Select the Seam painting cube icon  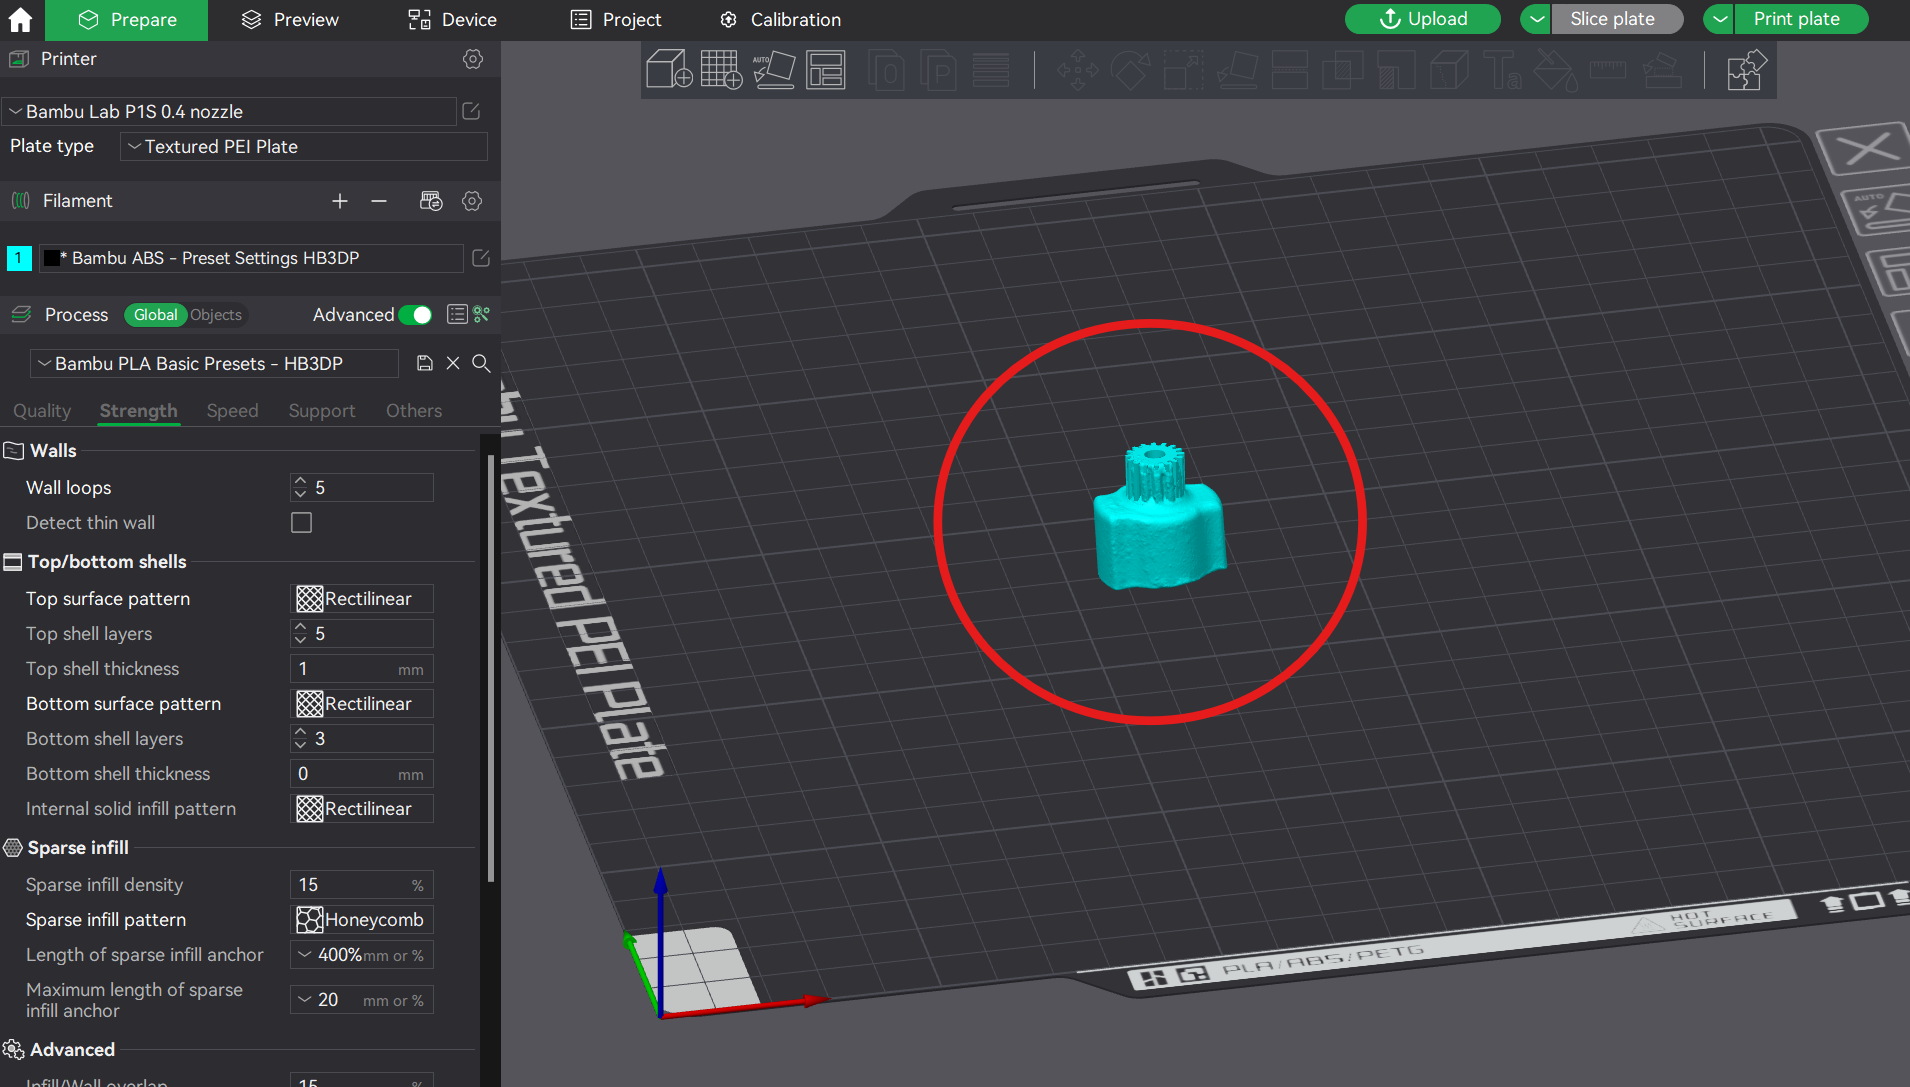[1449, 71]
